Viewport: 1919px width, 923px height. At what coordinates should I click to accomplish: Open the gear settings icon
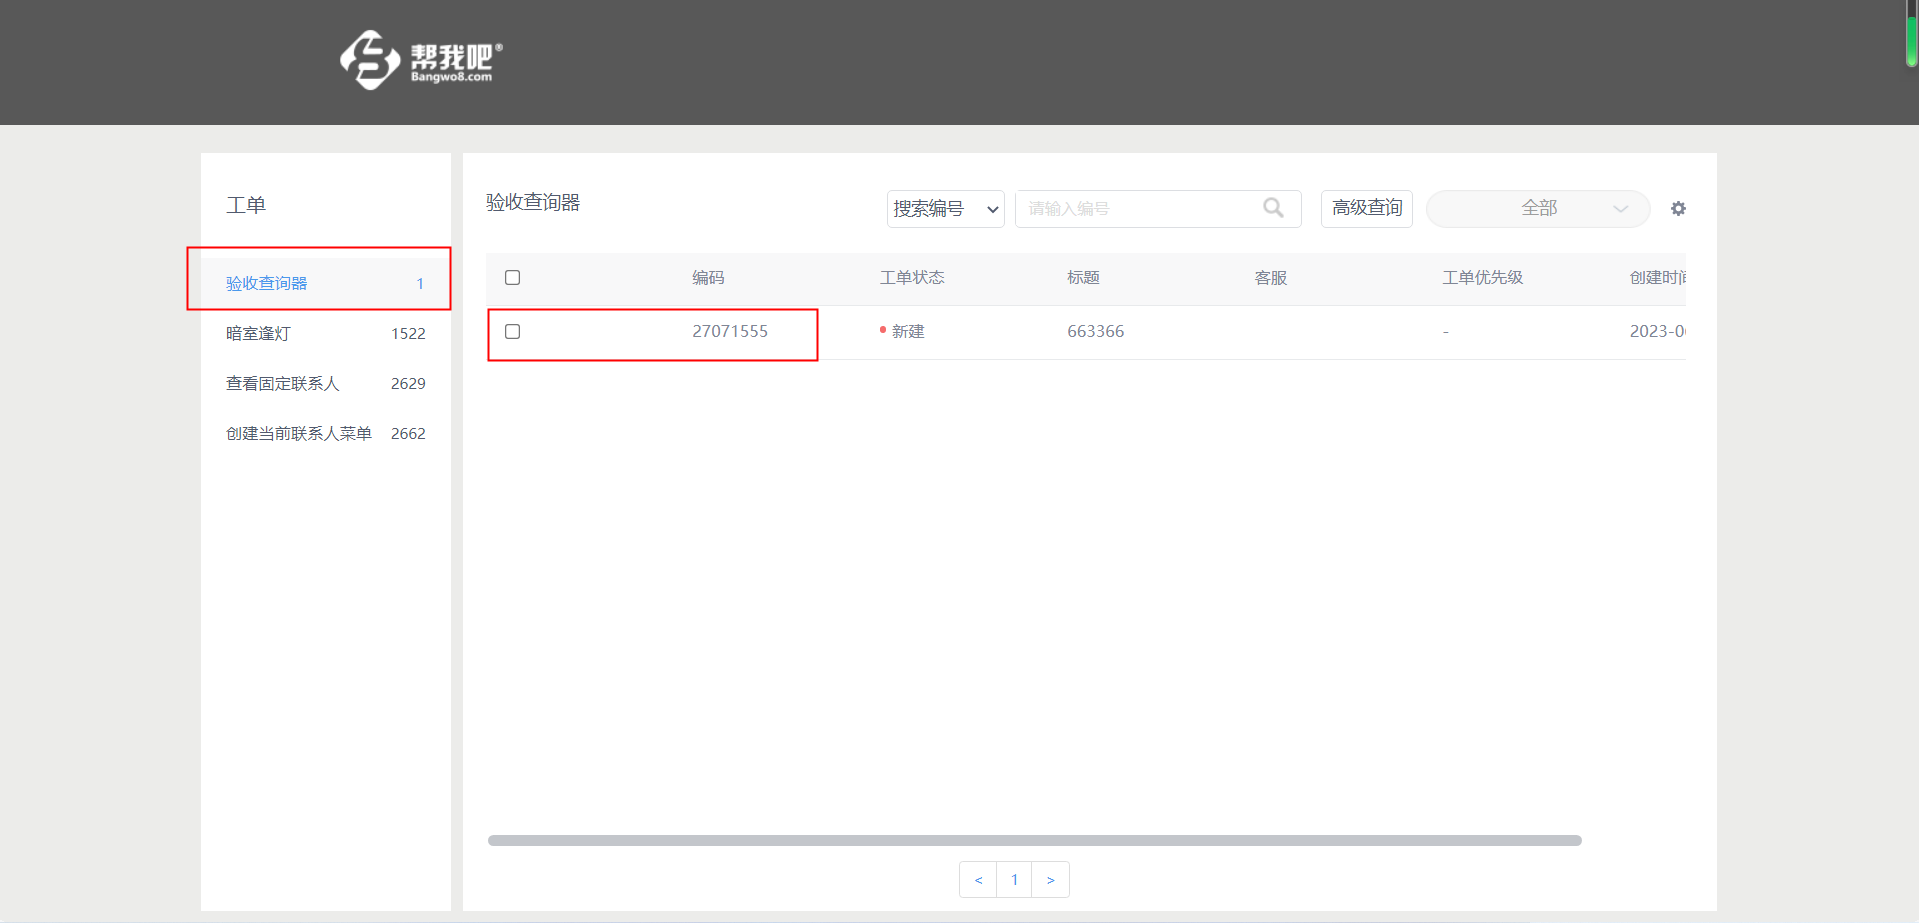tap(1678, 209)
